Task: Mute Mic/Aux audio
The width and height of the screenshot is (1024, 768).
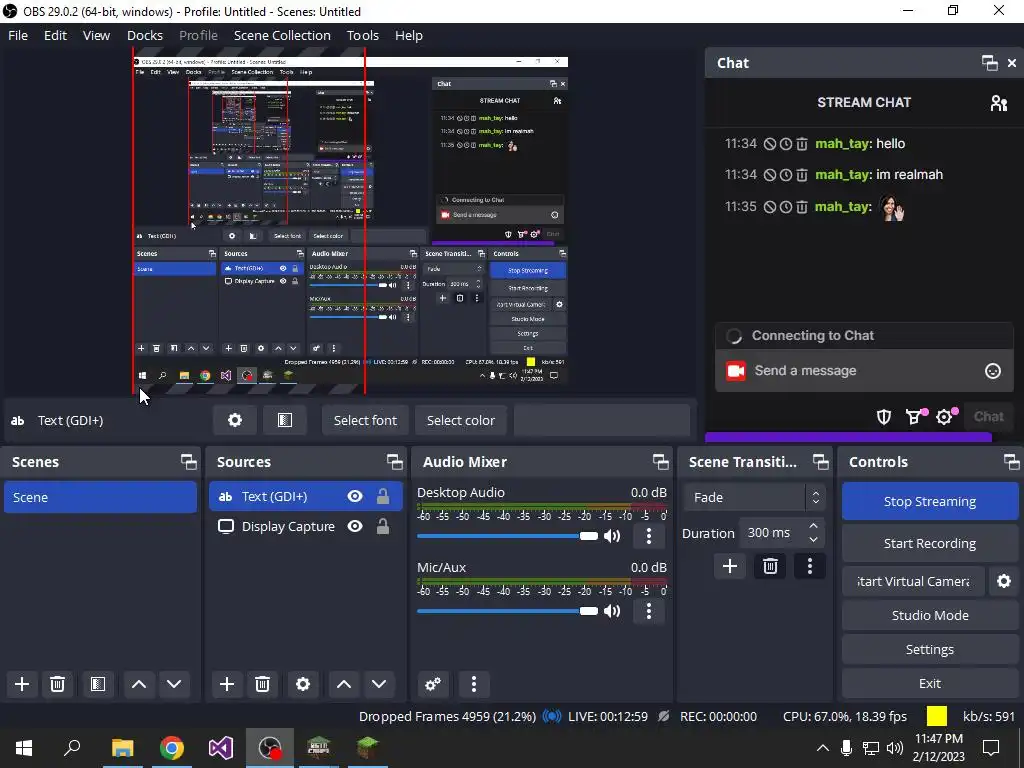Action: point(612,611)
